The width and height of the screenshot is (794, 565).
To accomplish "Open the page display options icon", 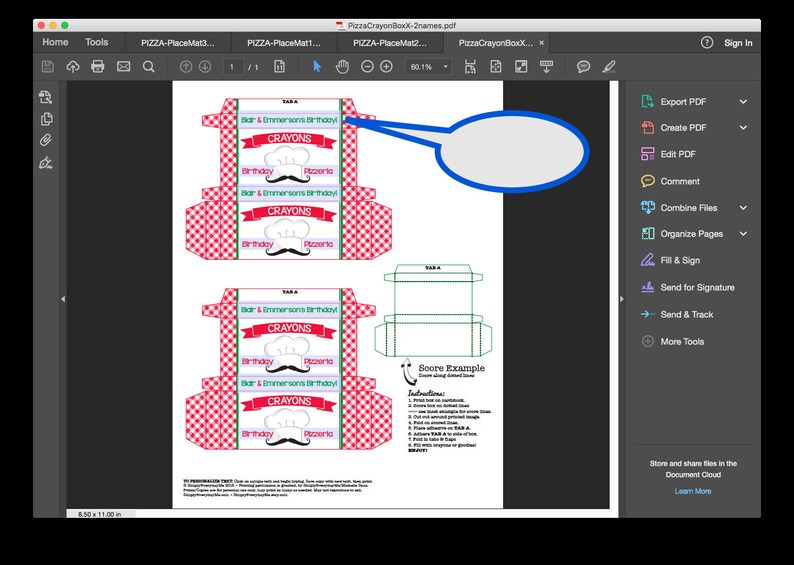I will [280, 66].
